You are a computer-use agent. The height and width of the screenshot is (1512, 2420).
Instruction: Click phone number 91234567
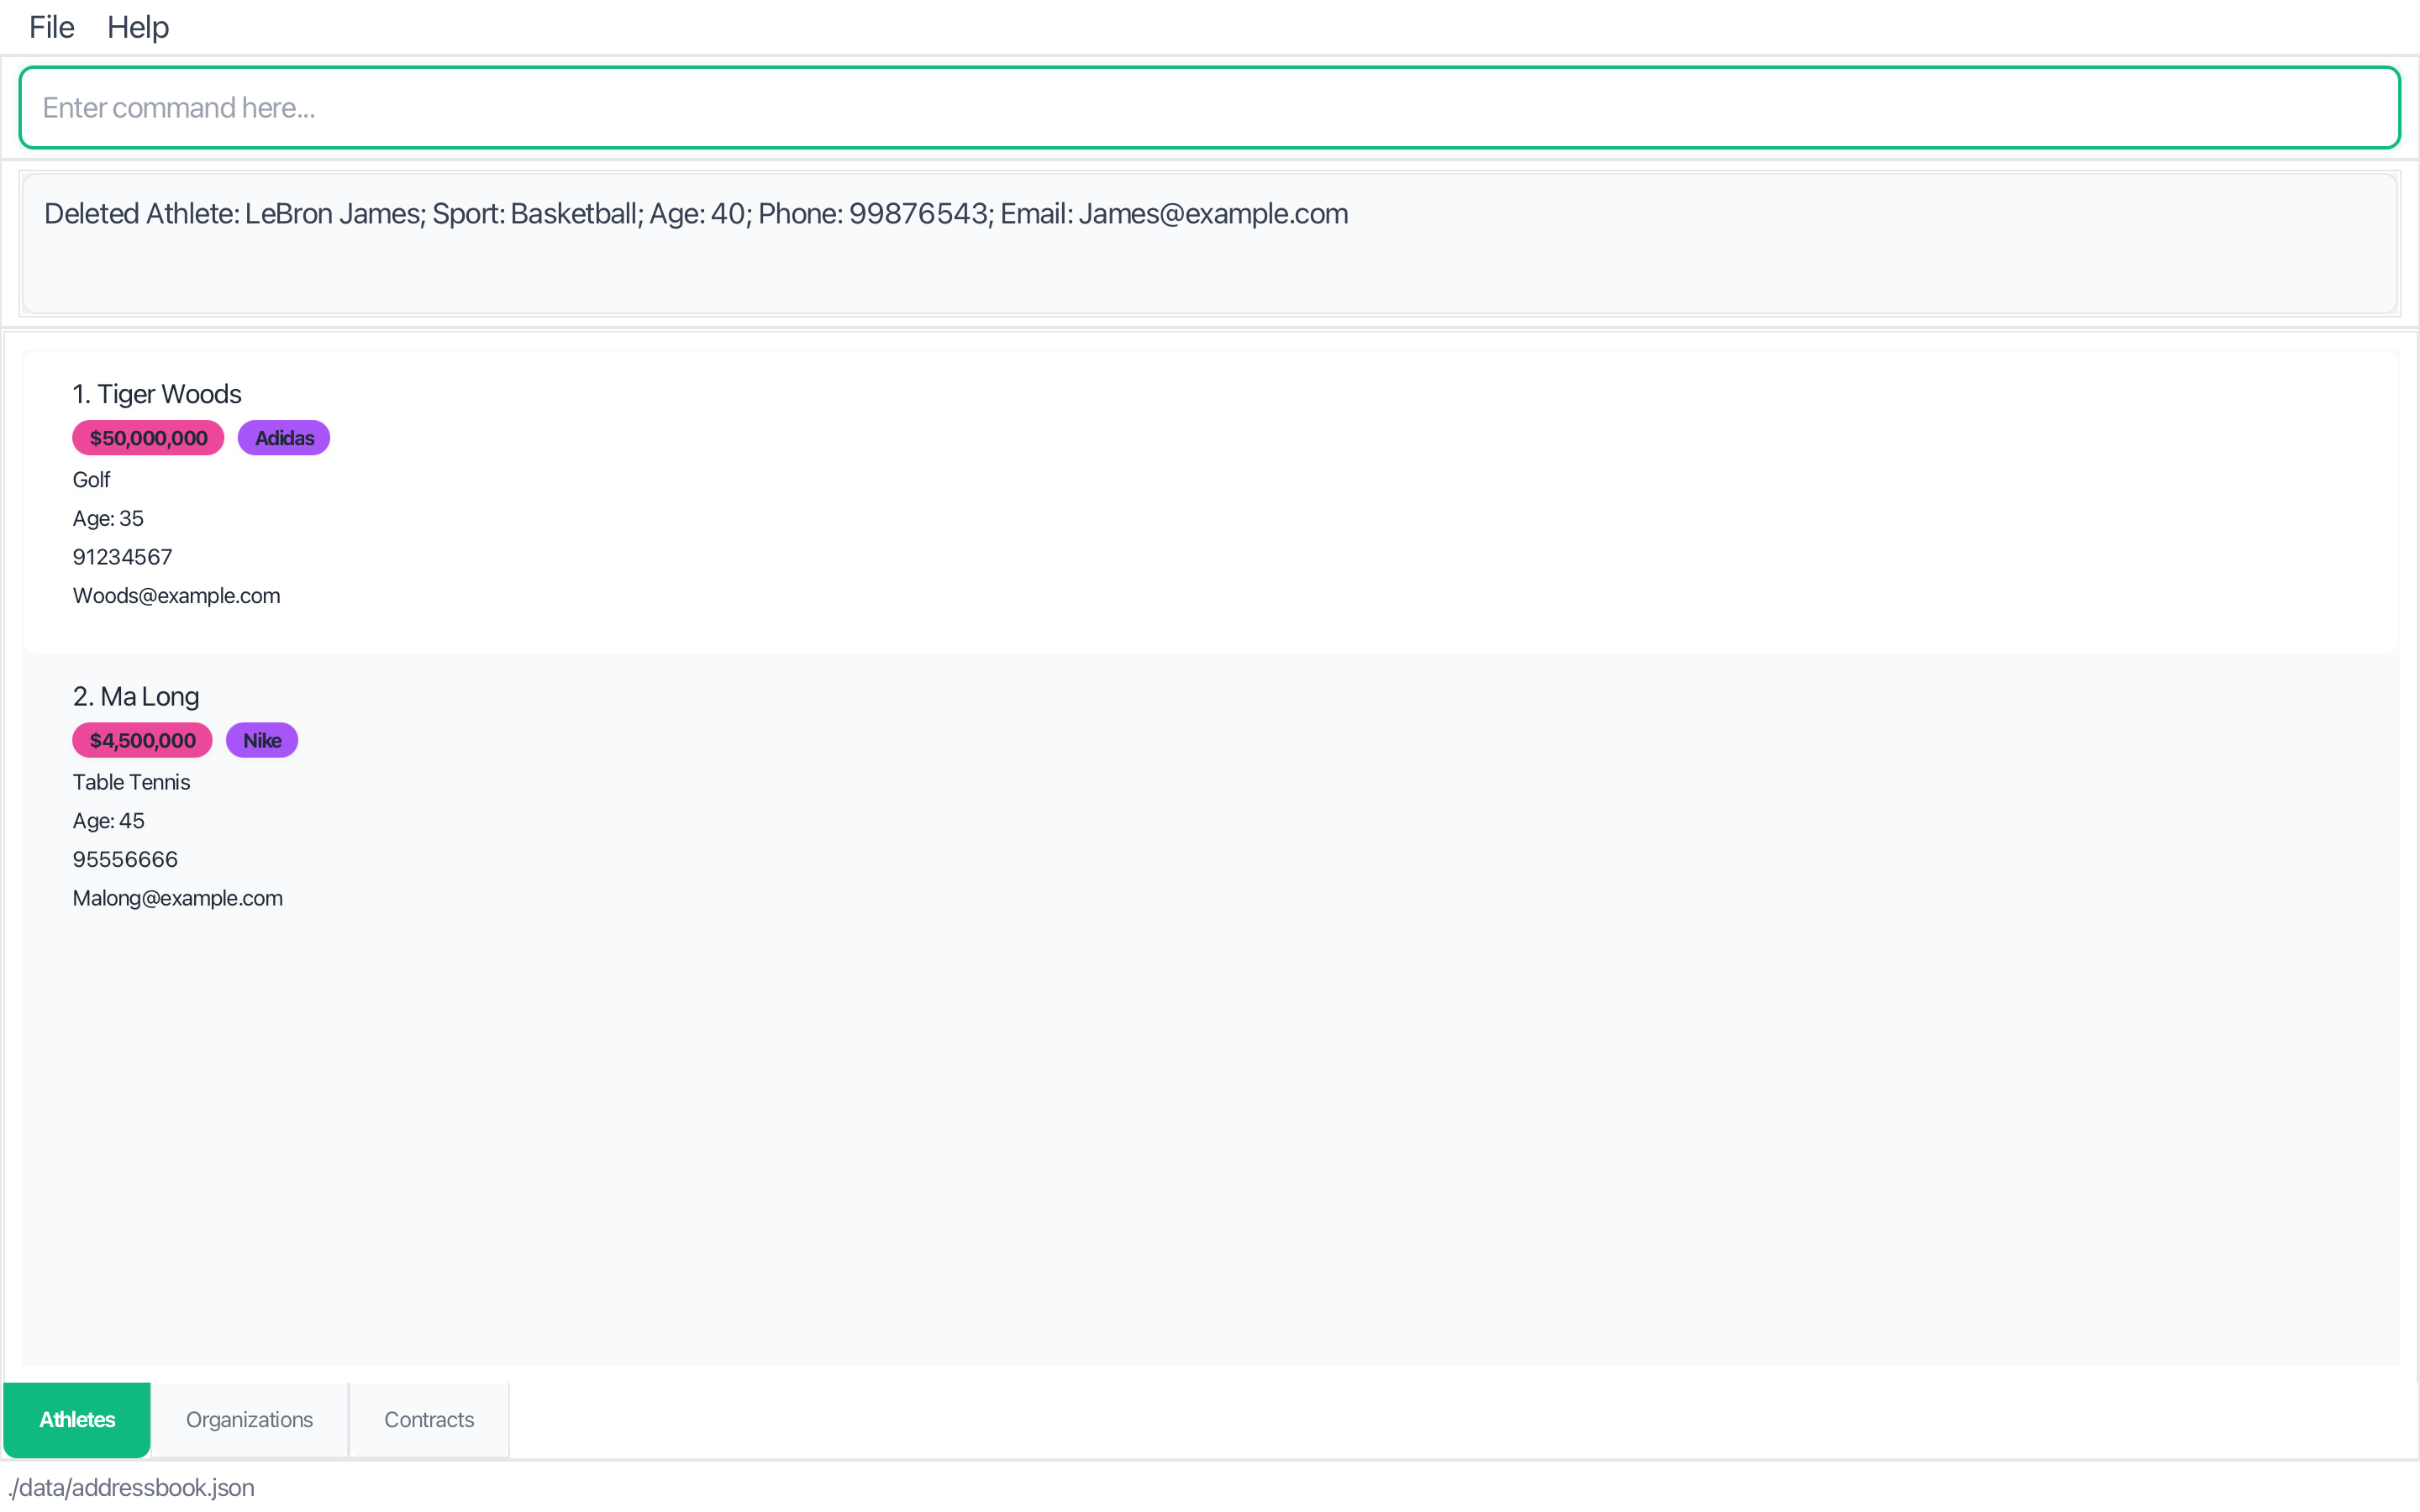point(122,557)
